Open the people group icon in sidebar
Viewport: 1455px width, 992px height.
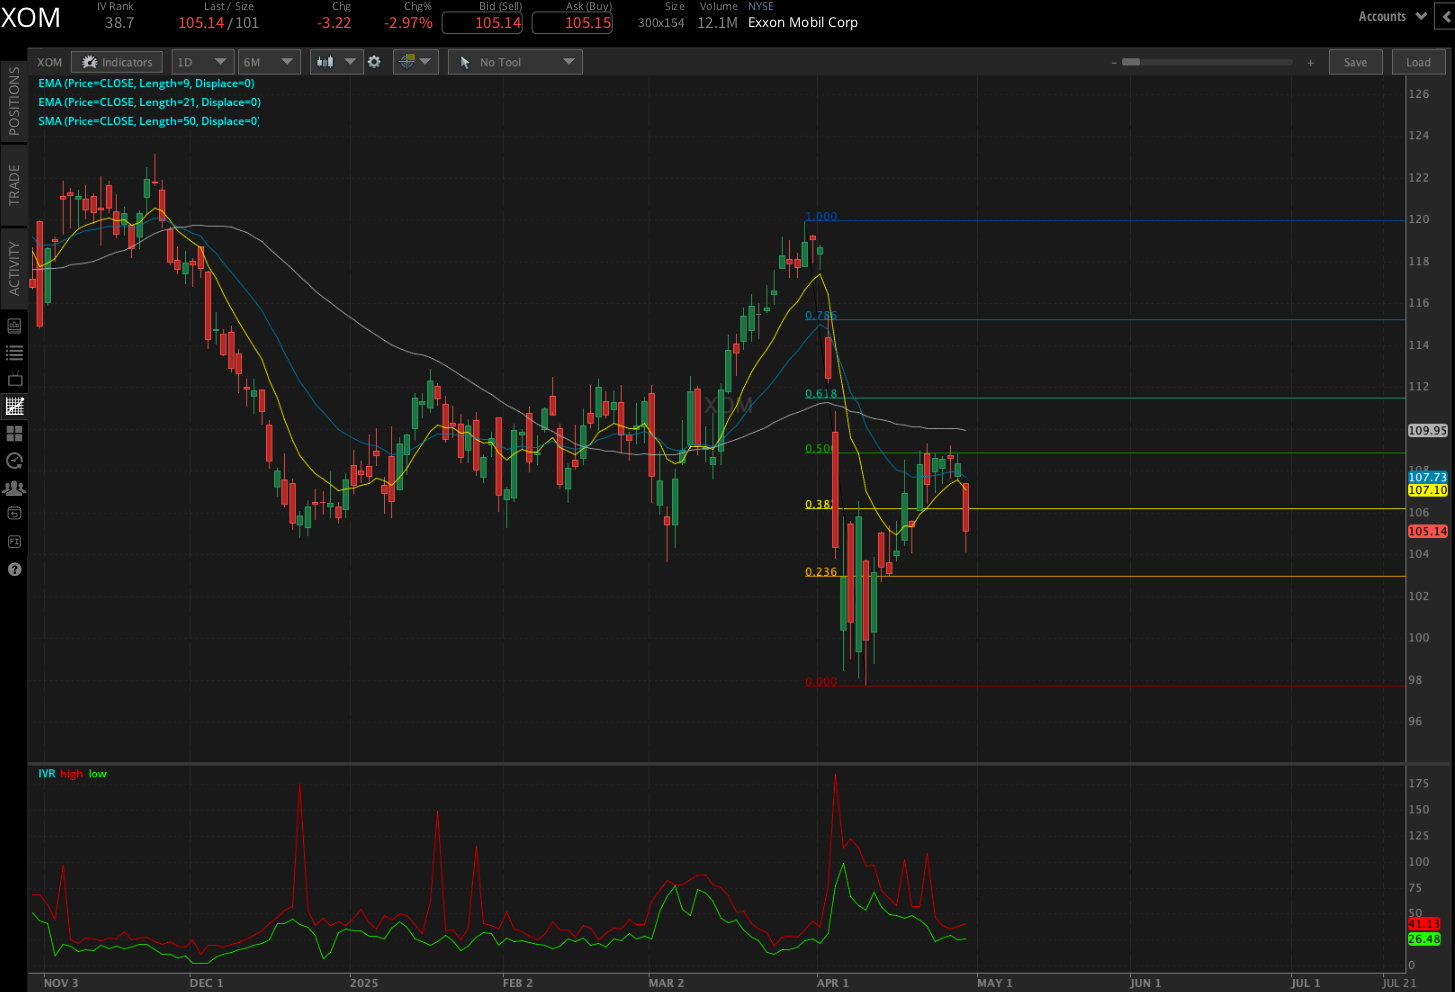[14, 488]
